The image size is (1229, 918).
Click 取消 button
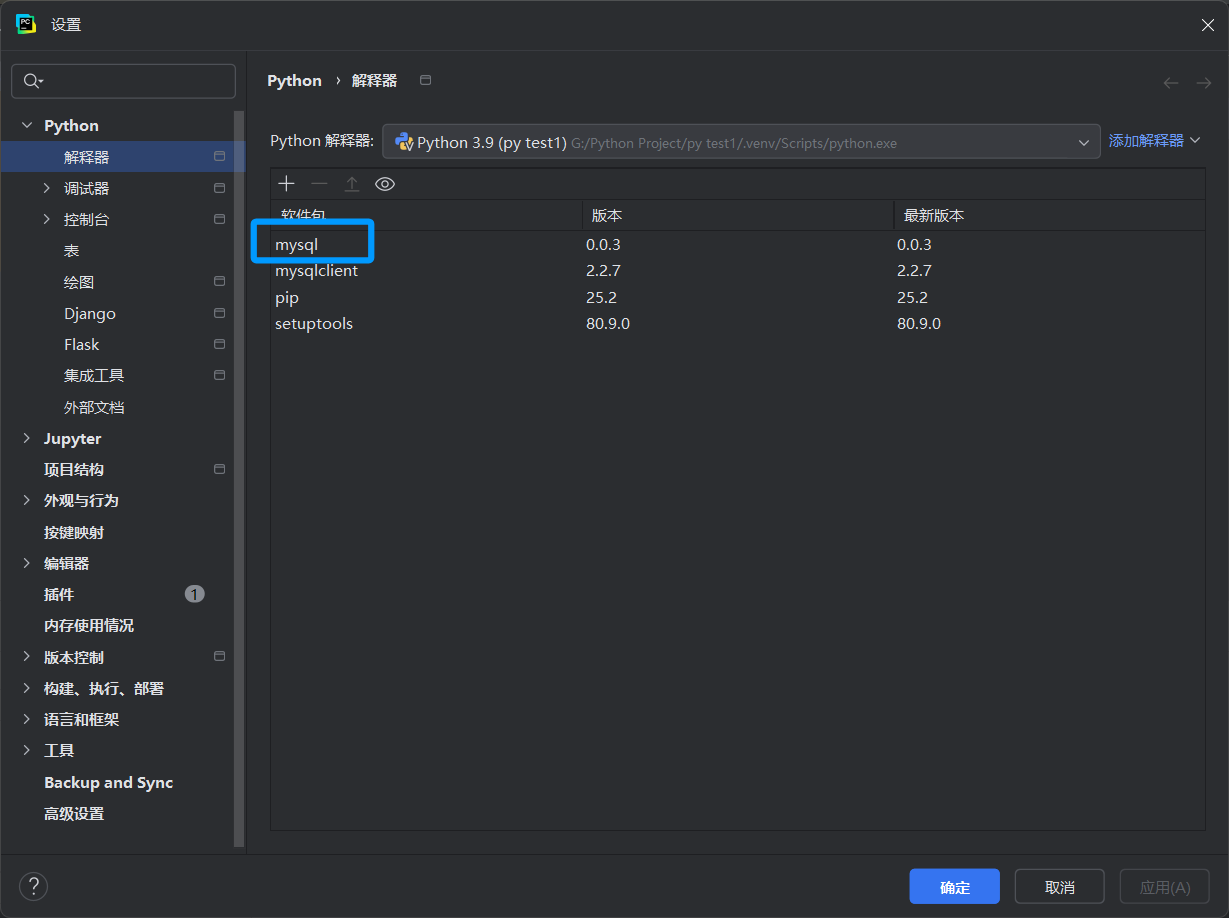1059,887
